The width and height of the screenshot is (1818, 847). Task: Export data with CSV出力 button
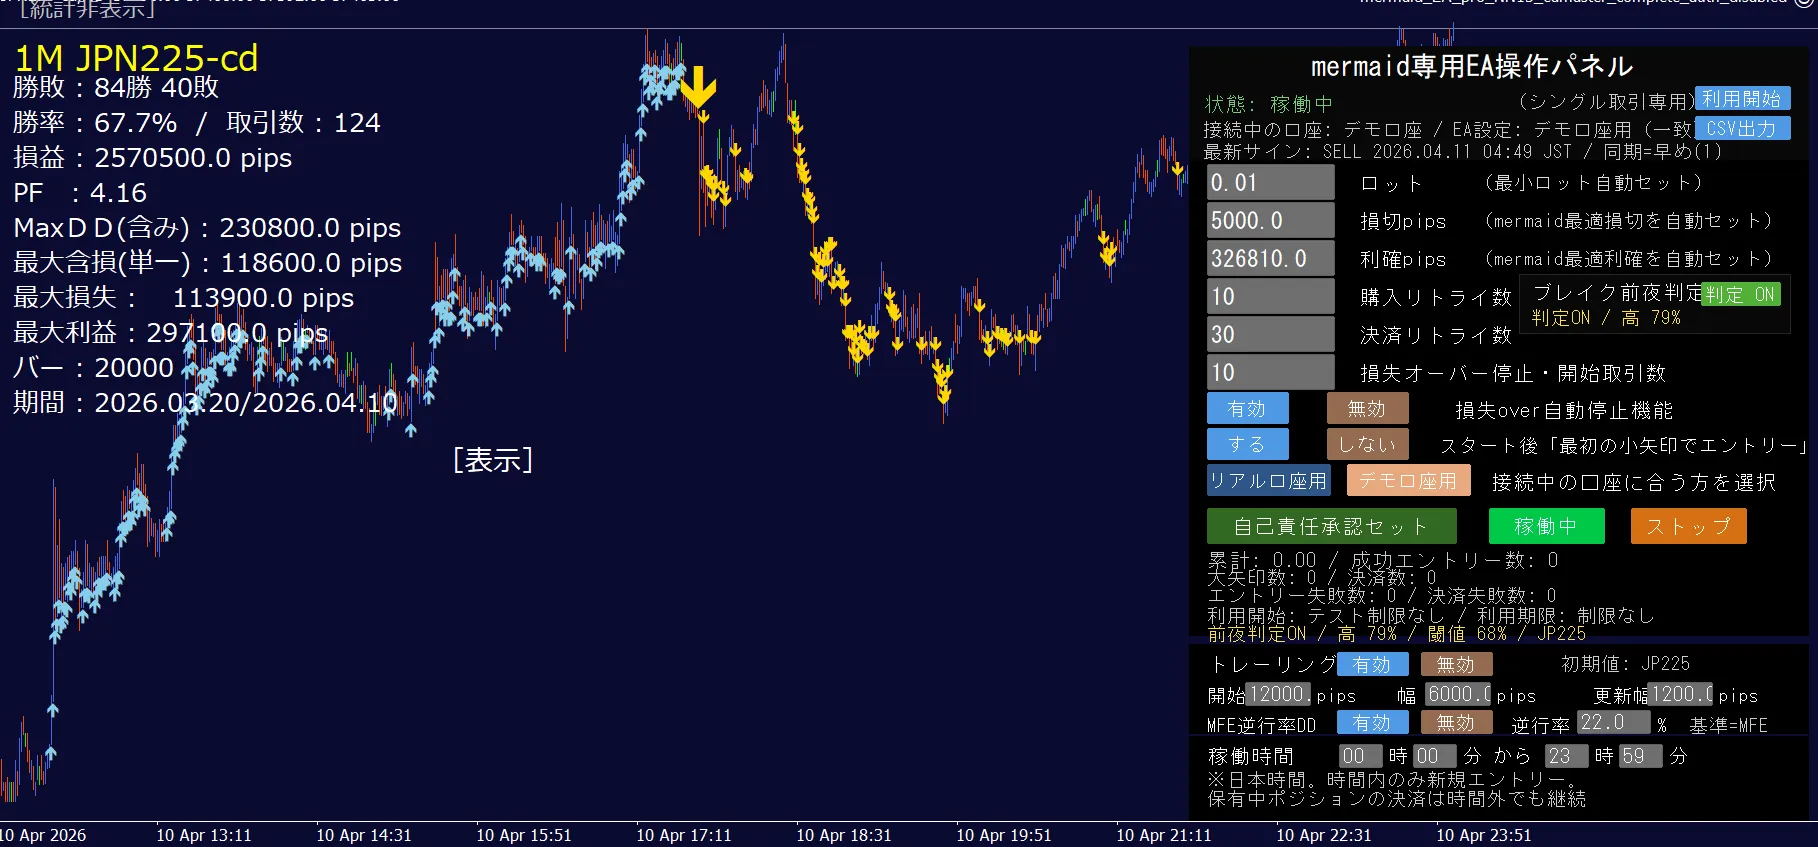(x=1742, y=129)
